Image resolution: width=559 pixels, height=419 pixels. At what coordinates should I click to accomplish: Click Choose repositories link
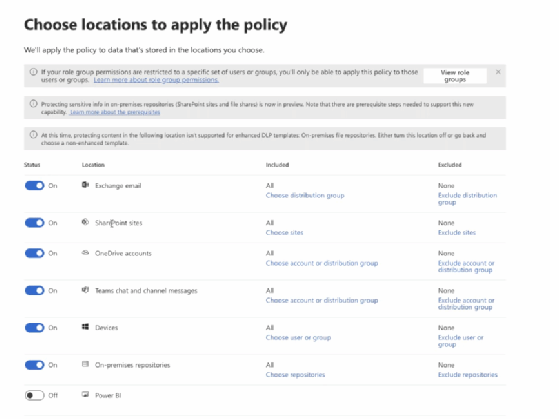(296, 375)
